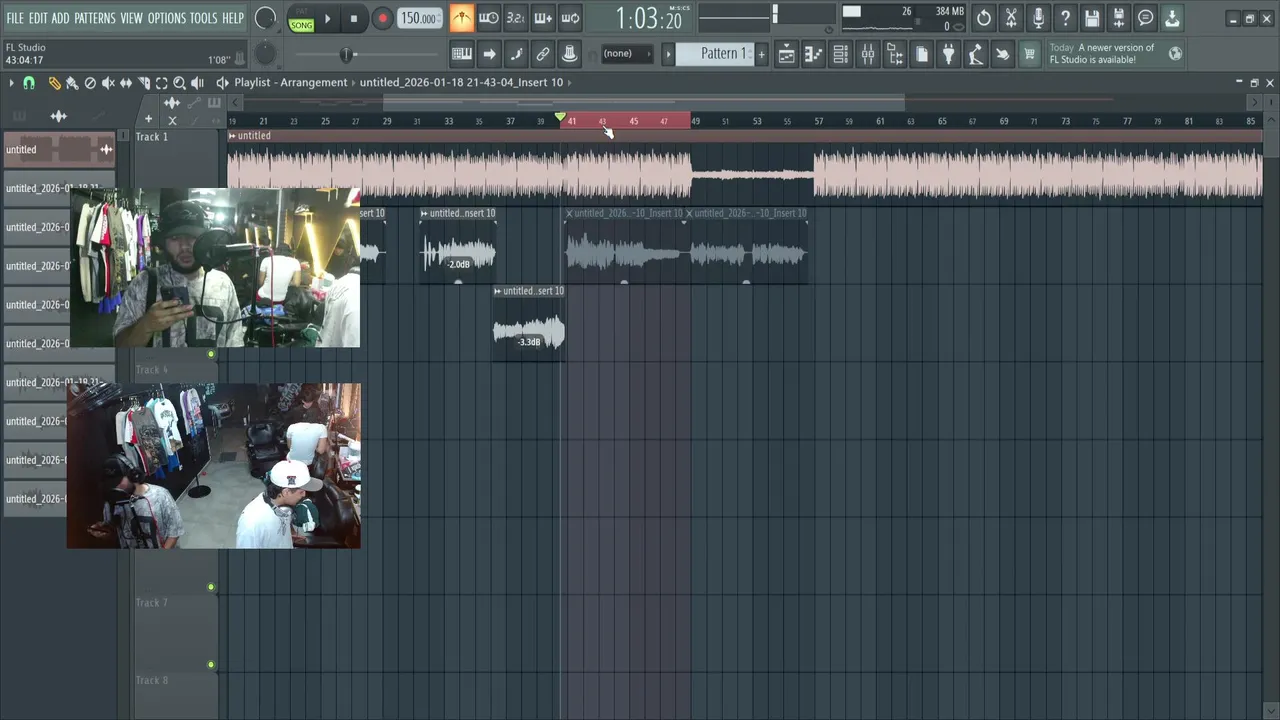
Task: Open the Channel rack icon
Action: click(841, 54)
